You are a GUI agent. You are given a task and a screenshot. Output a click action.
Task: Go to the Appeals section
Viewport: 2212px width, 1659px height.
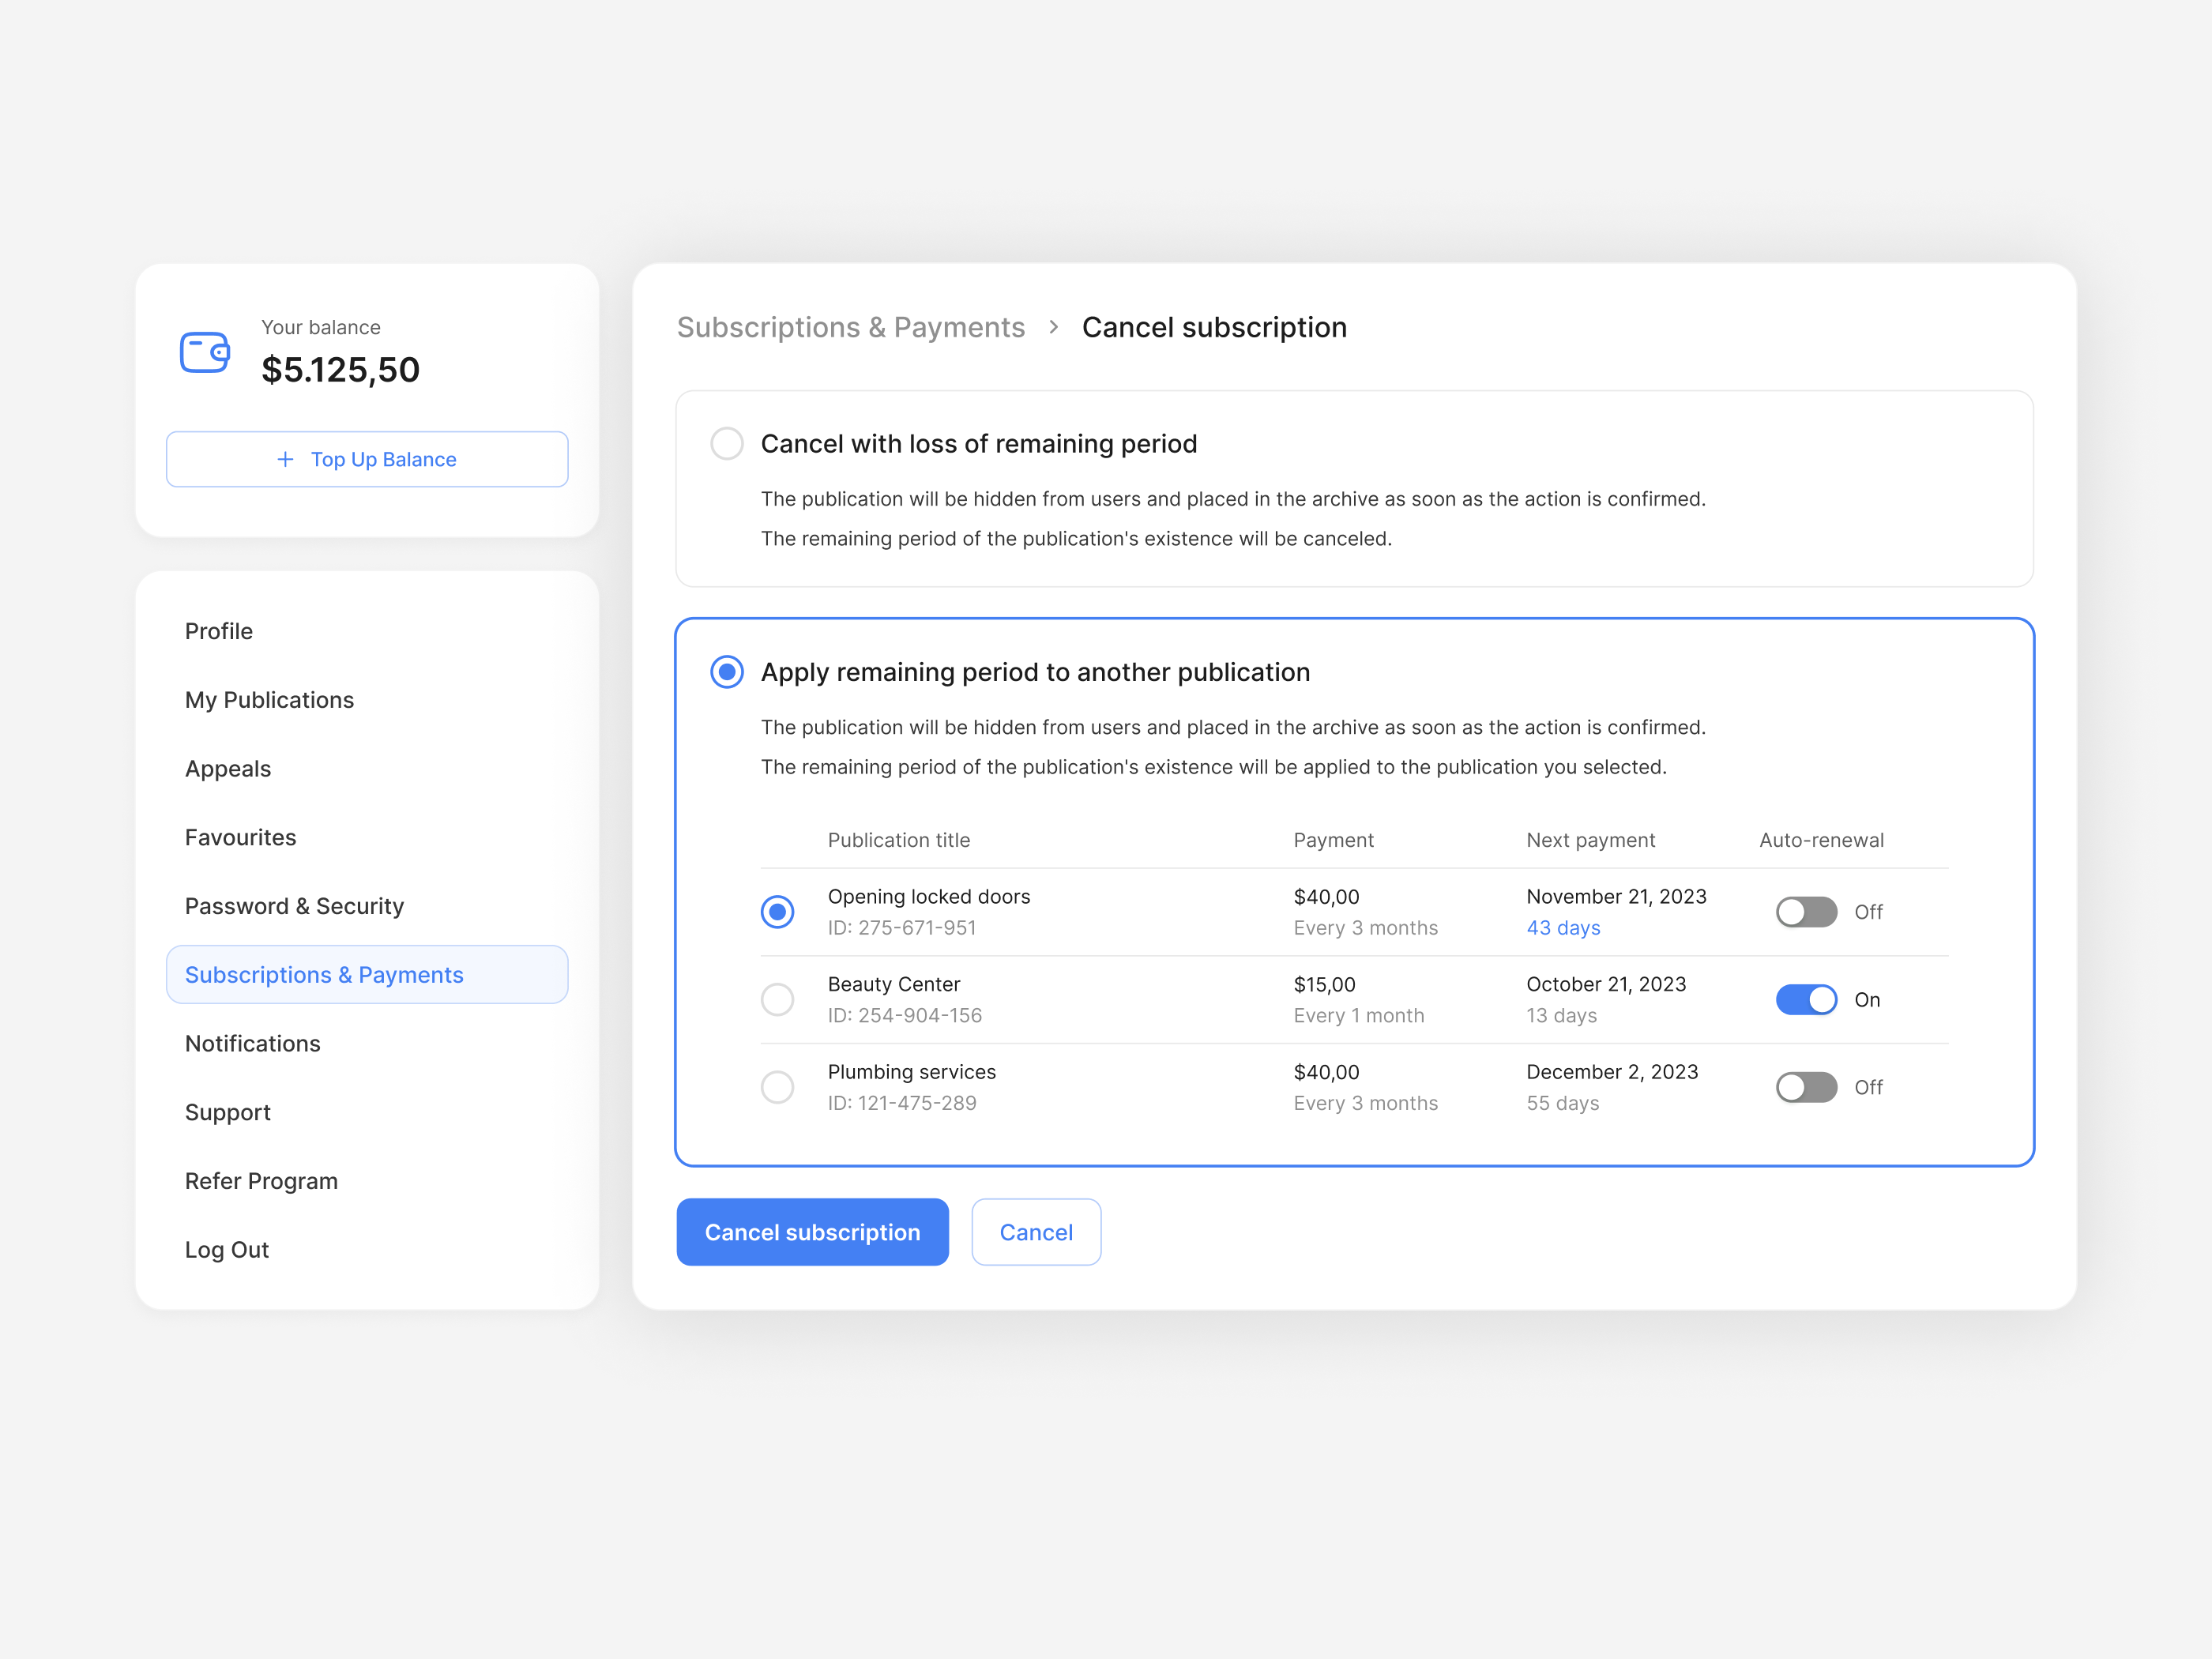tap(227, 768)
